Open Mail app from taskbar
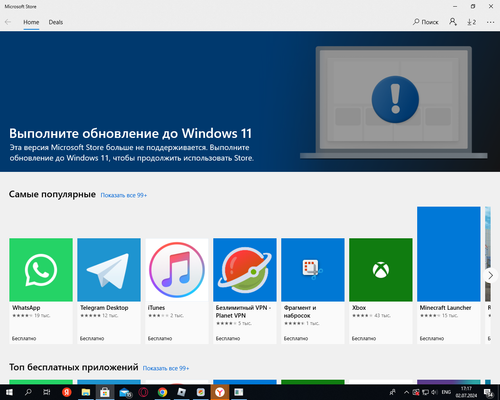Image resolution: width=500 pixels, height=400 pixels. pos(125,392)
